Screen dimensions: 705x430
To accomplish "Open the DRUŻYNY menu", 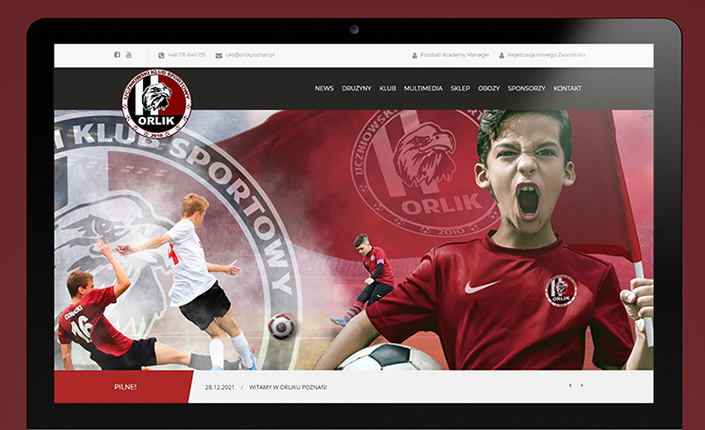I will pyautogui.click(x=357, y=88).
